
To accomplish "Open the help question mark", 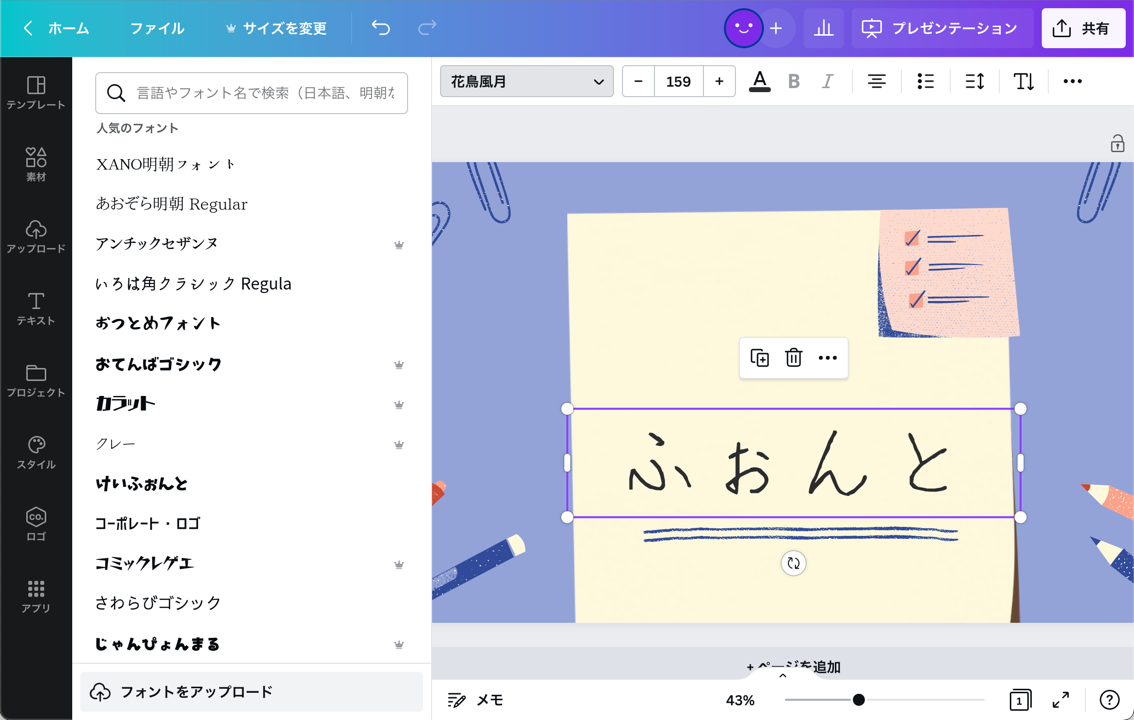I will click(x=1109, y=700).
